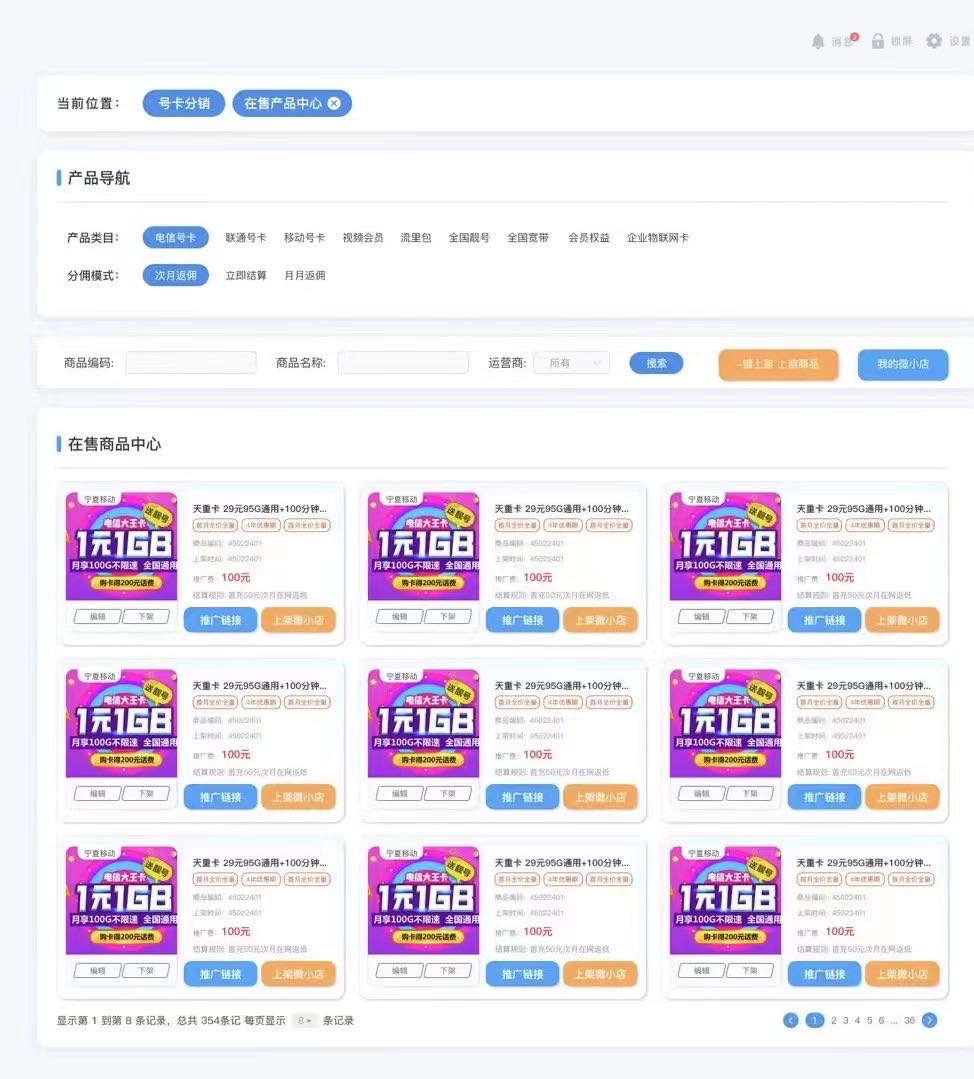Open the 运营商 dropdown showing 所有
This screenshot has height=1079, width=974.
pyautogui.click(x=571, y=363)
